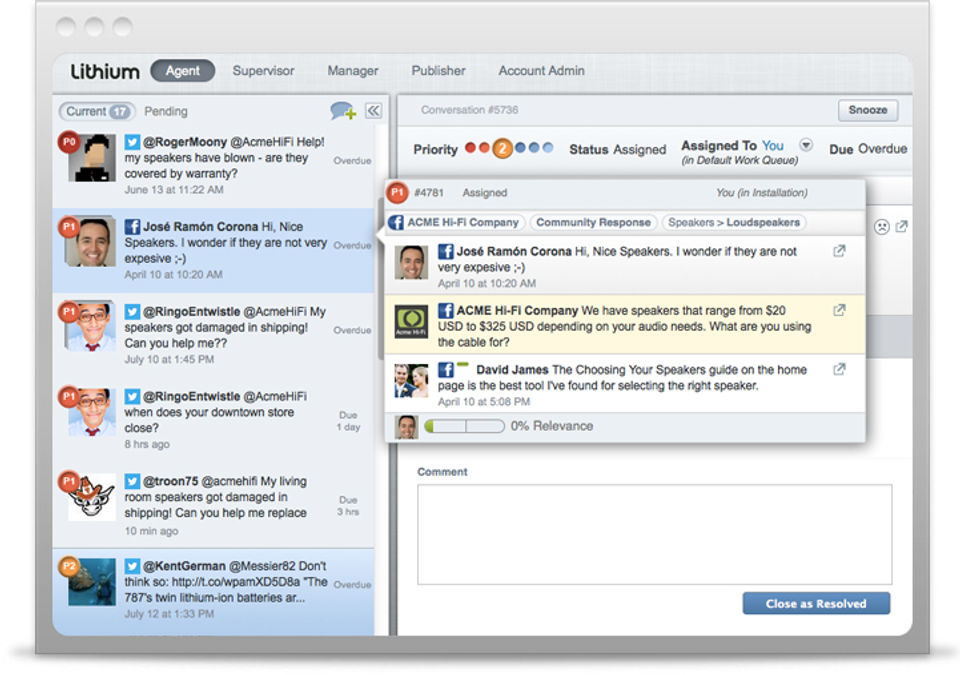
Task: Click Twitter icon on downtown store tweet
Action: point(132,396)
